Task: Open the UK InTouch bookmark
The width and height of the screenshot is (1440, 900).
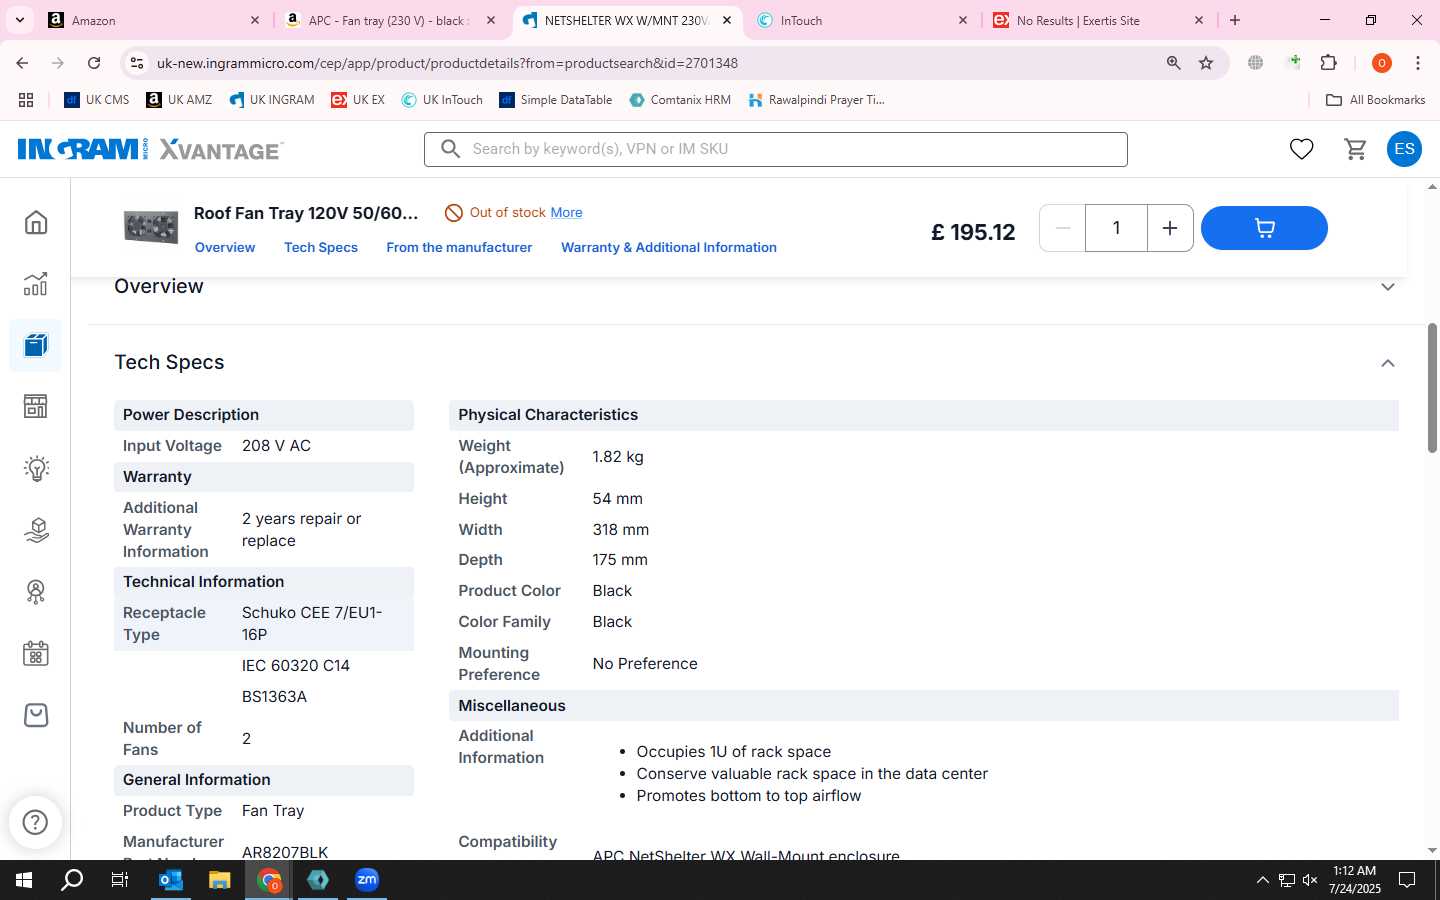Action: (442, 100)
